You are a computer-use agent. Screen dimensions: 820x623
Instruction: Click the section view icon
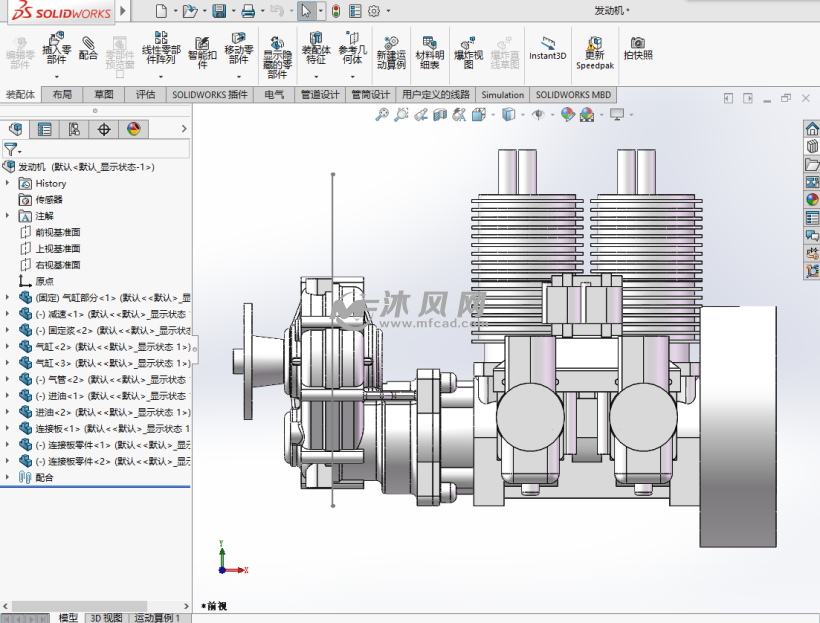tap(439, 115)
